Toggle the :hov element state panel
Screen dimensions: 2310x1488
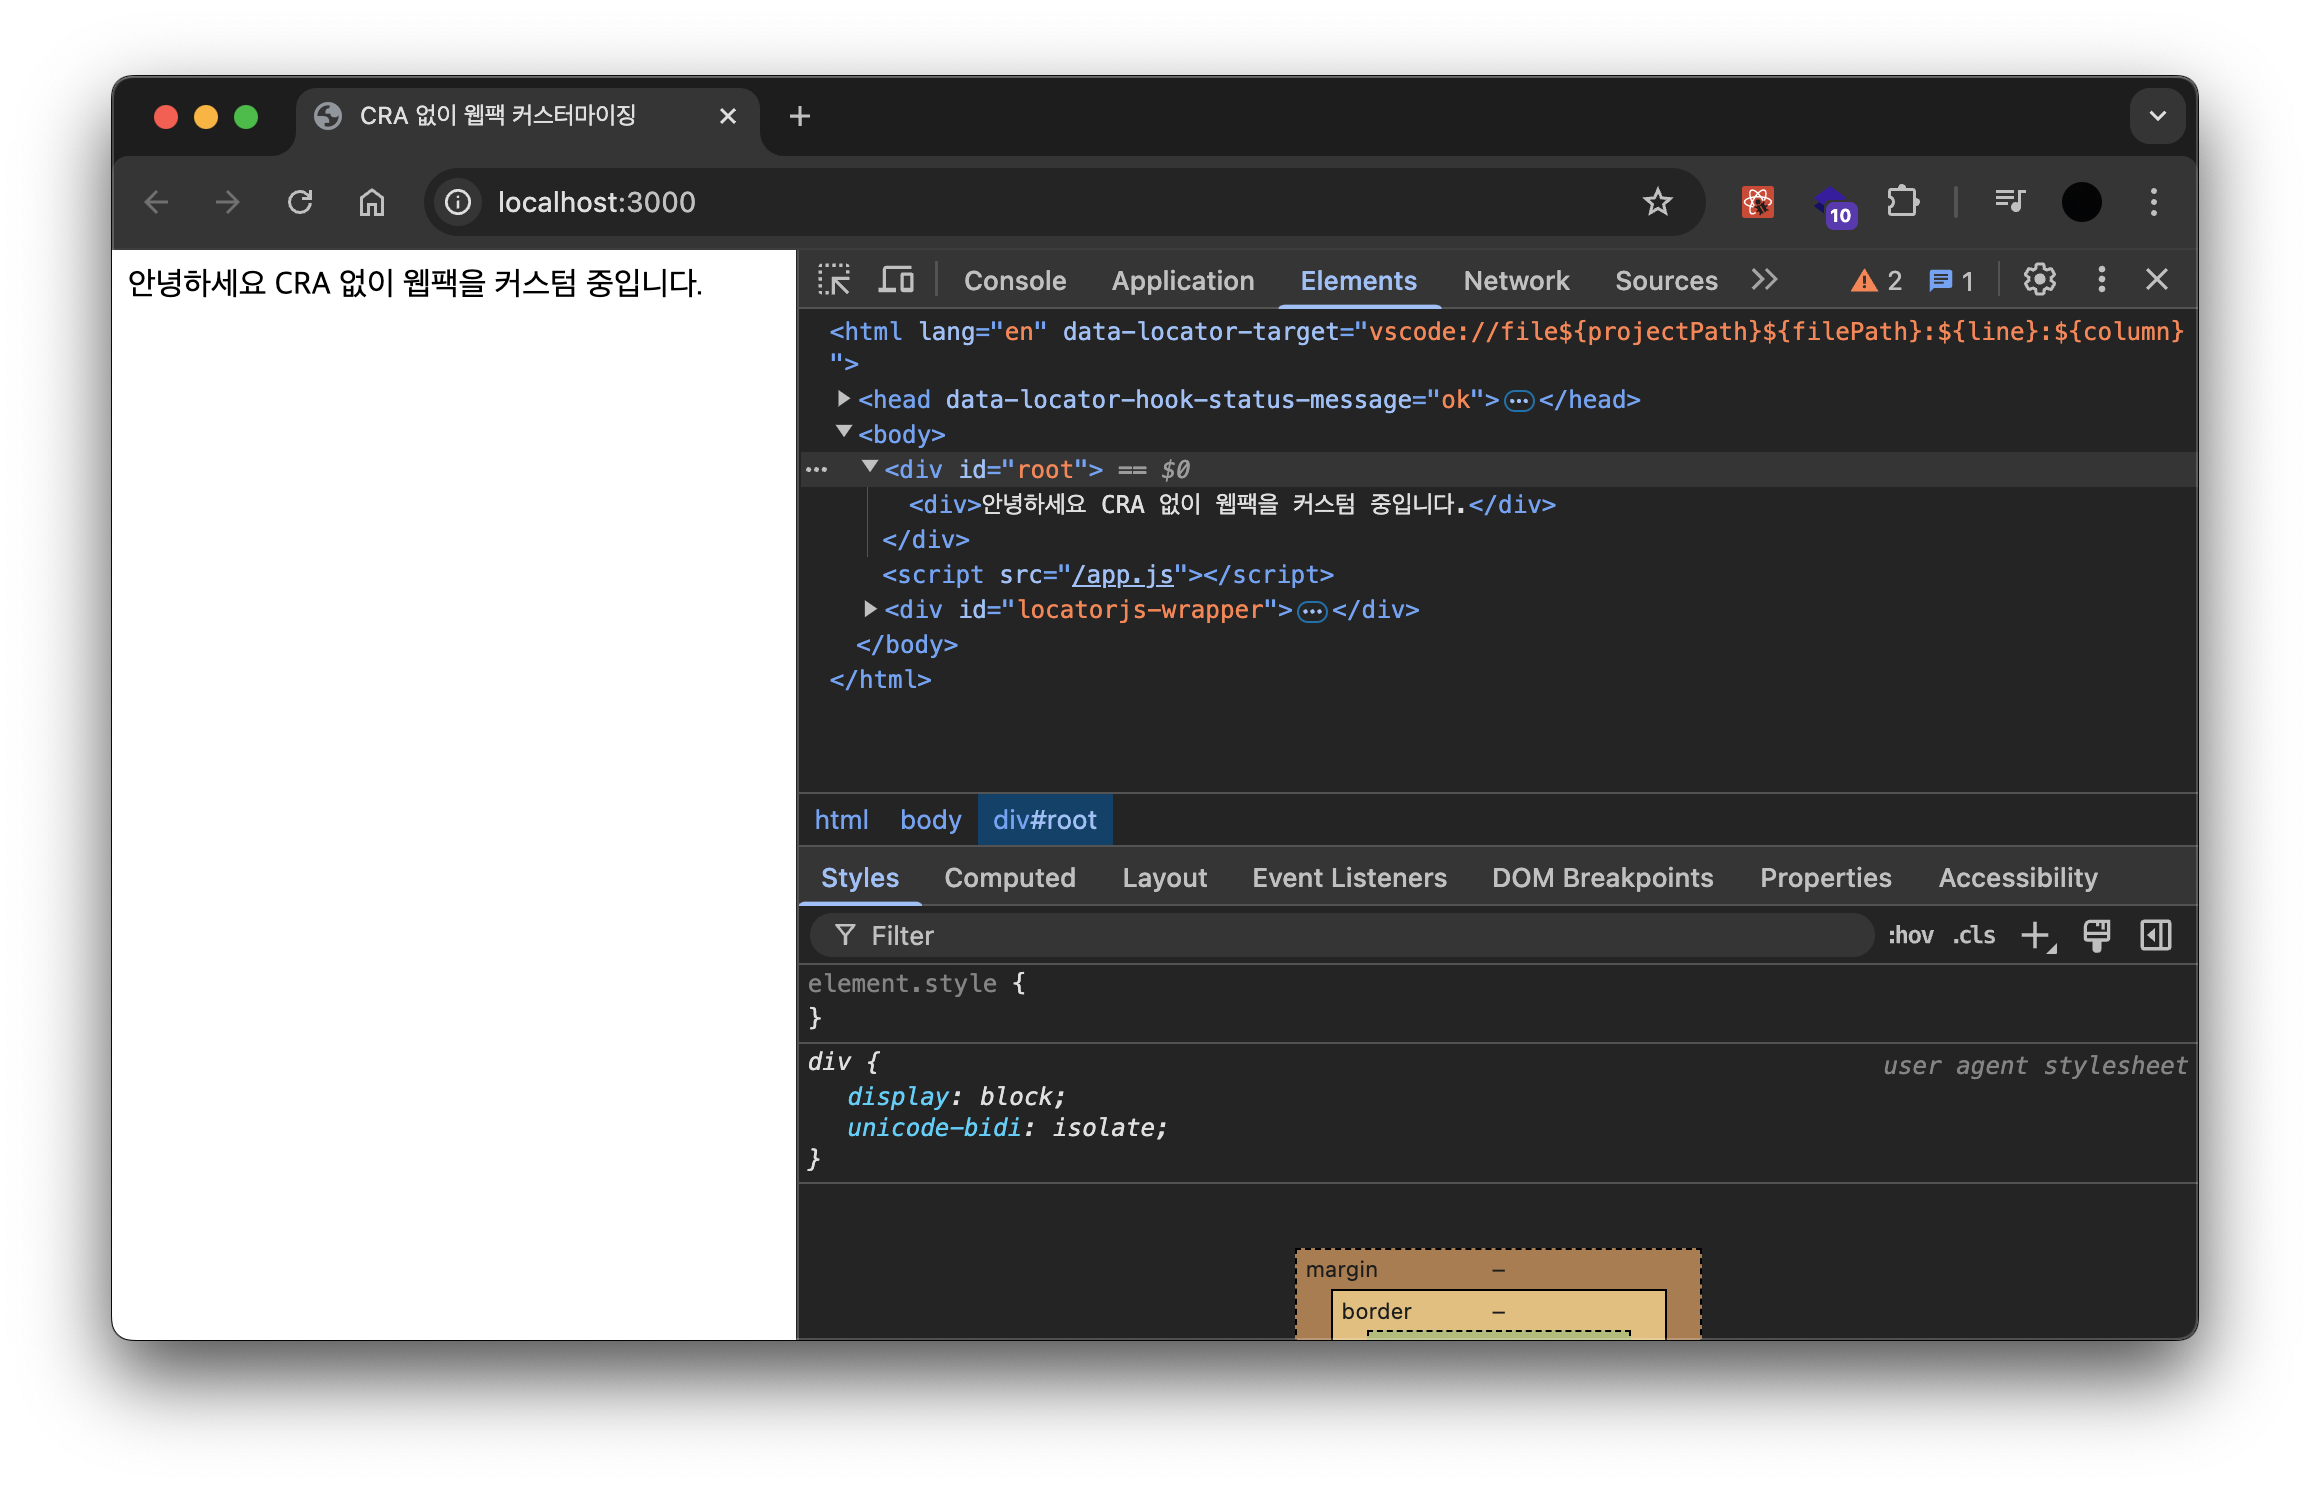click(1910, 936)
